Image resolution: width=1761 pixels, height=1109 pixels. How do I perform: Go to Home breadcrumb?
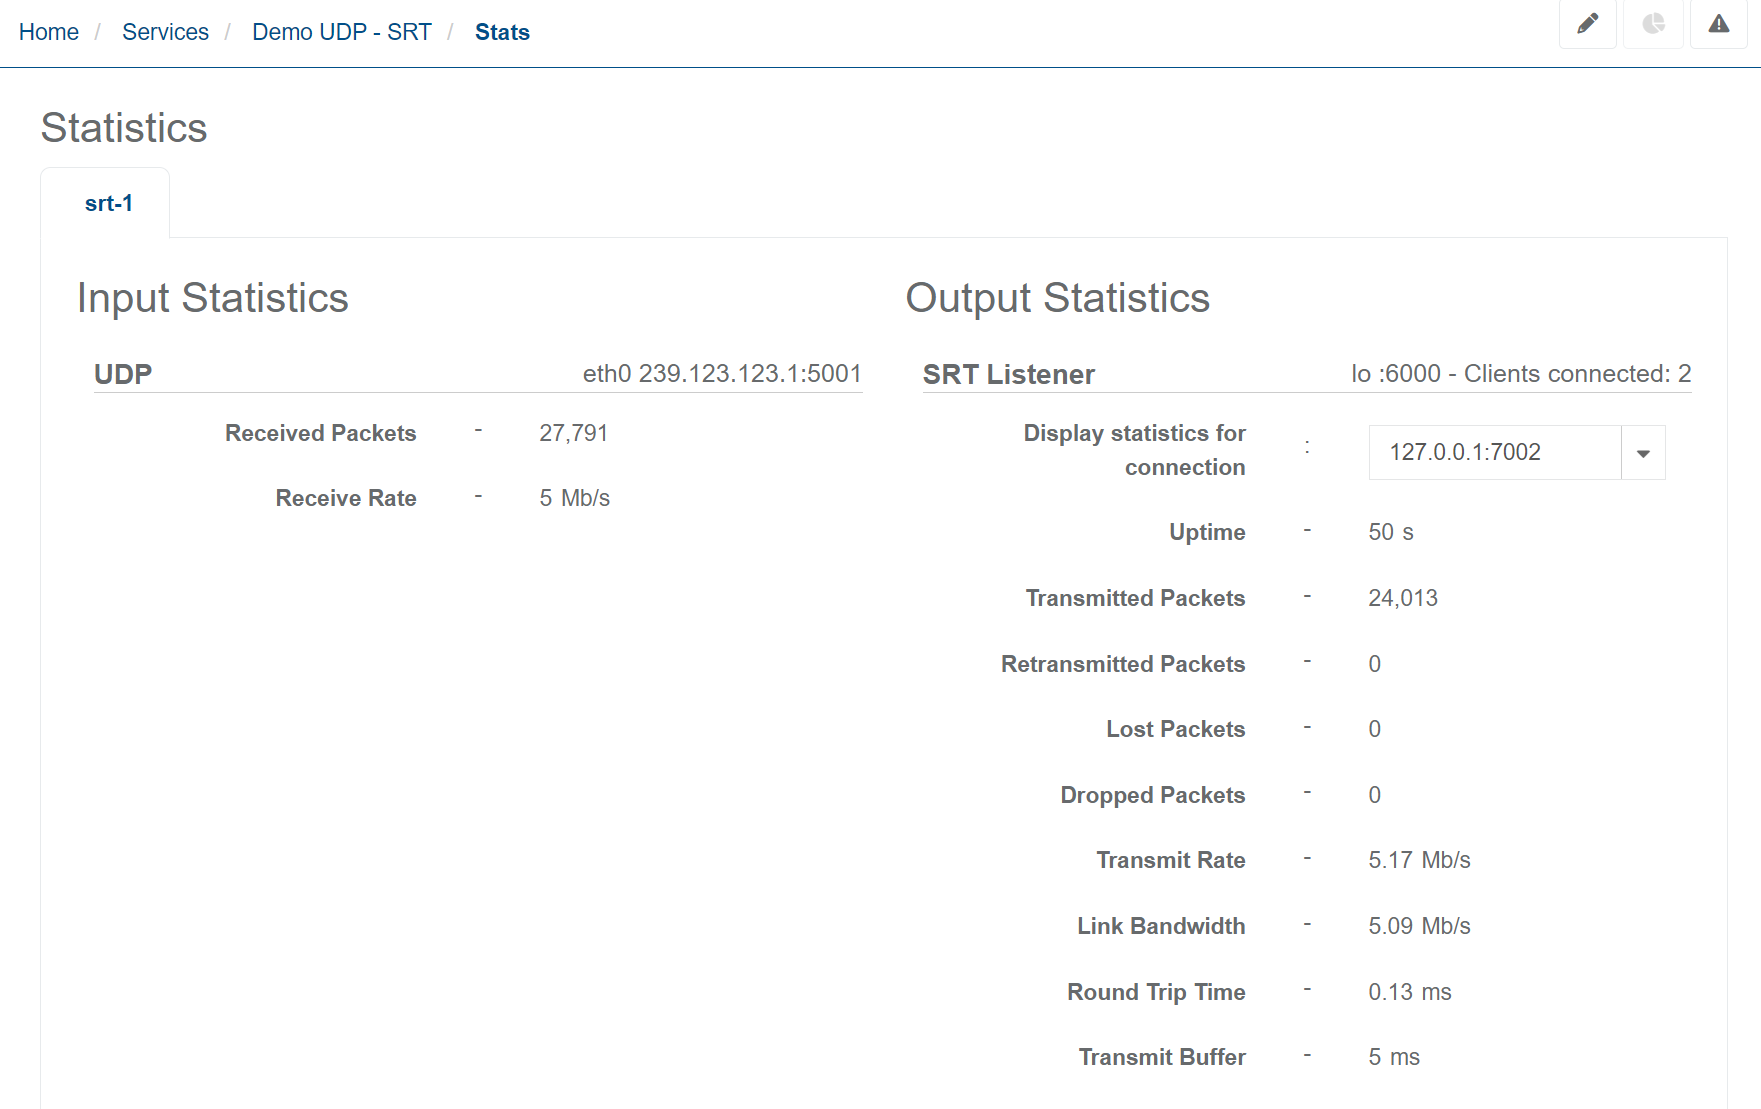click(x=48, y=32)
